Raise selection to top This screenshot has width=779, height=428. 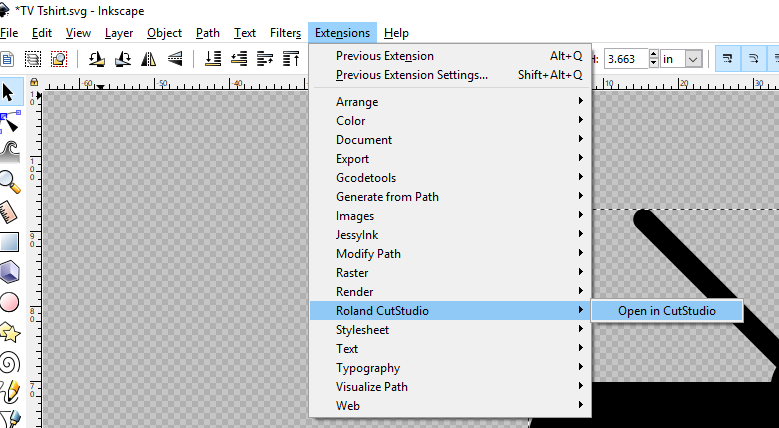pos(291,59)
